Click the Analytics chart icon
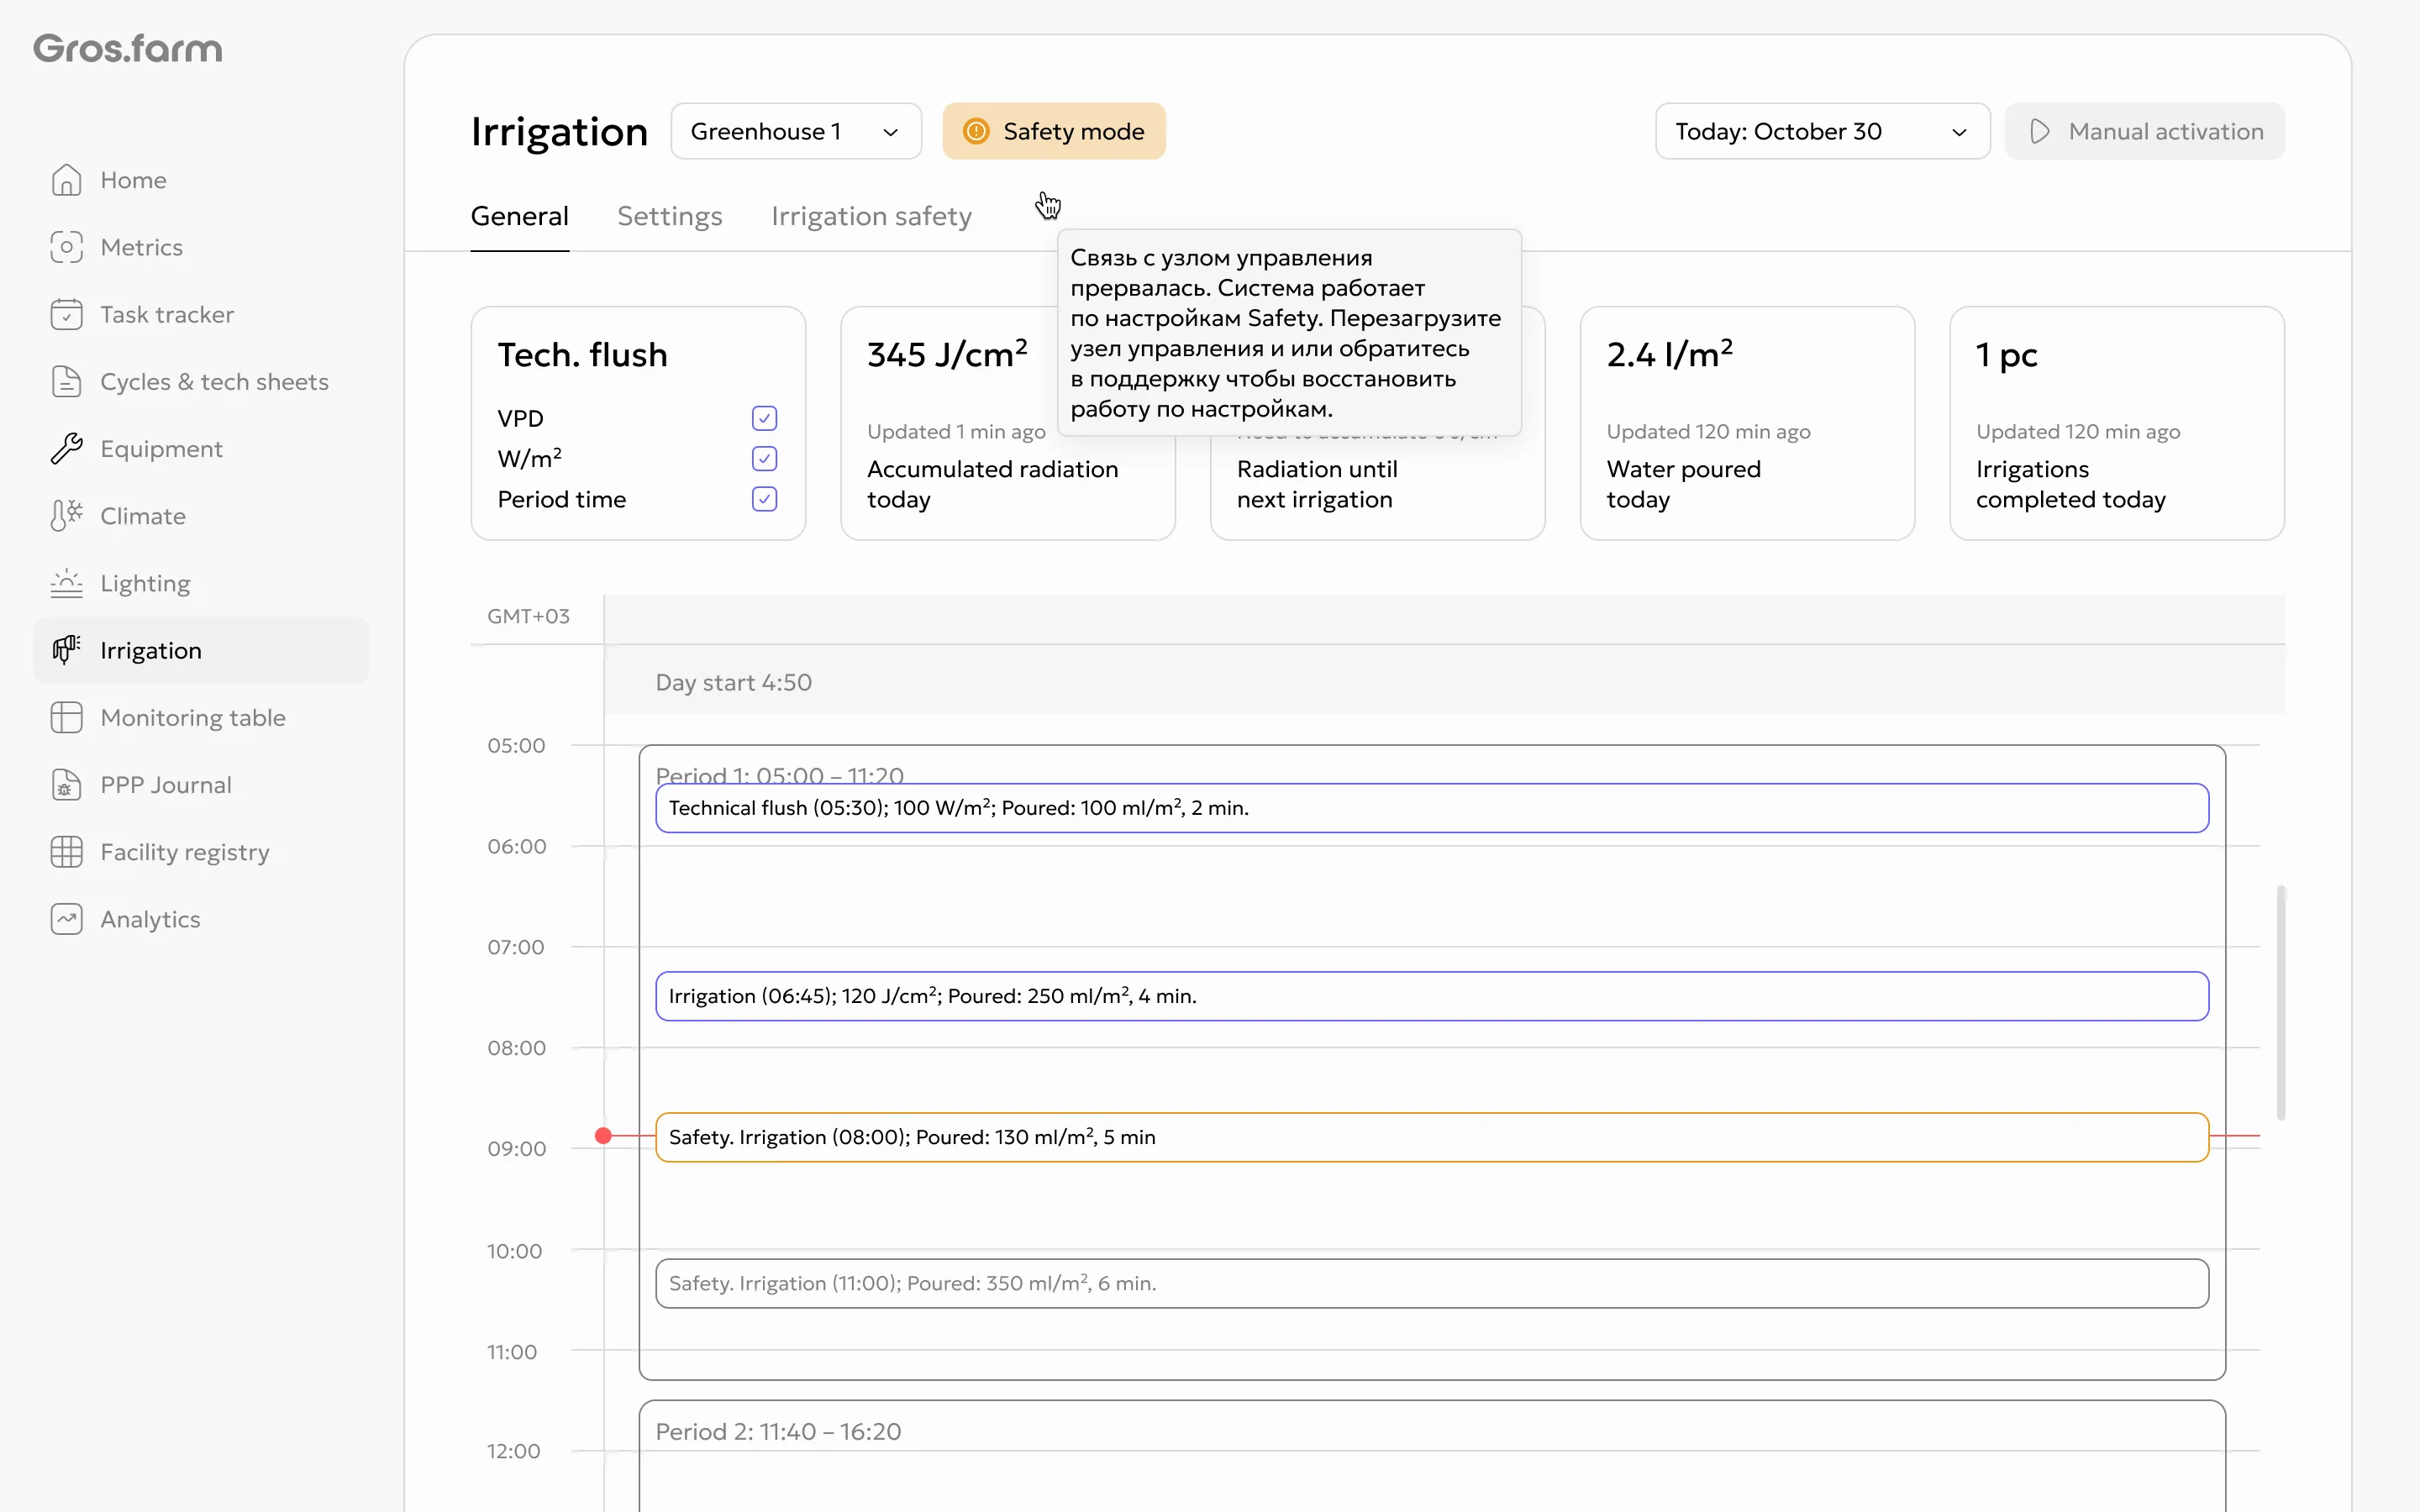This screenshot has width=2420, height=1512. pyautogui.click(x=66, y=919)
